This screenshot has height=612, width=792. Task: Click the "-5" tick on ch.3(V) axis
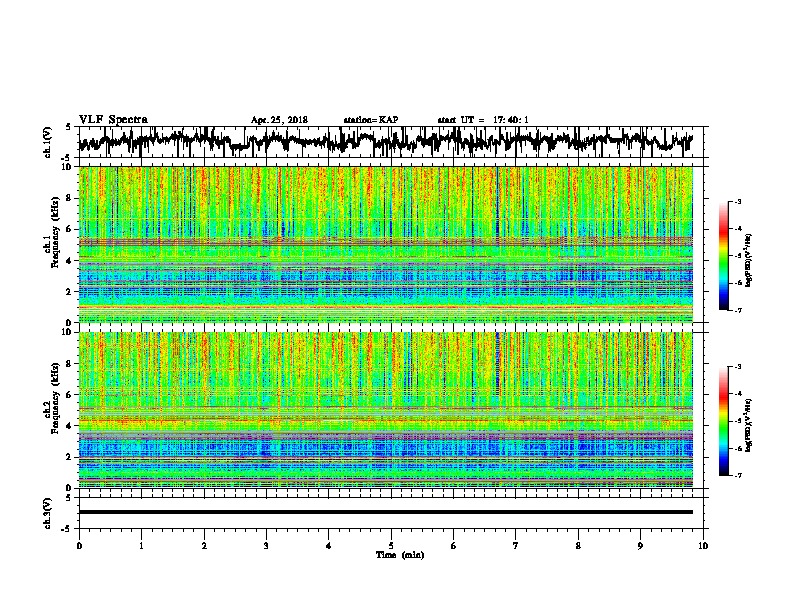67,529
